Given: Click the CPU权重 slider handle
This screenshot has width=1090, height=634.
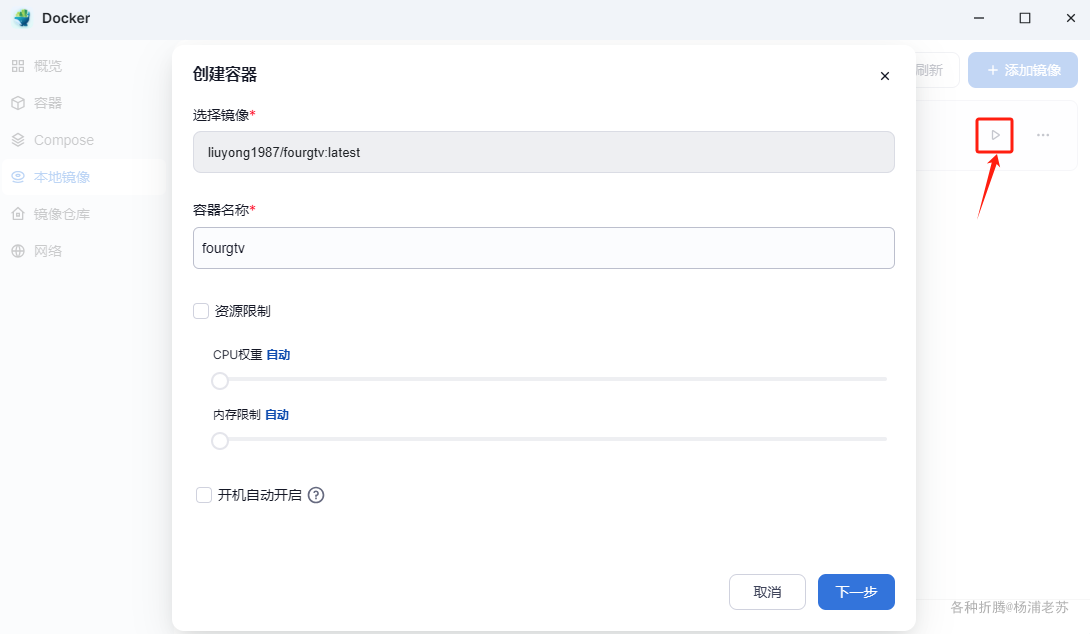Looking at the screenshot, I should coord(220,380).
